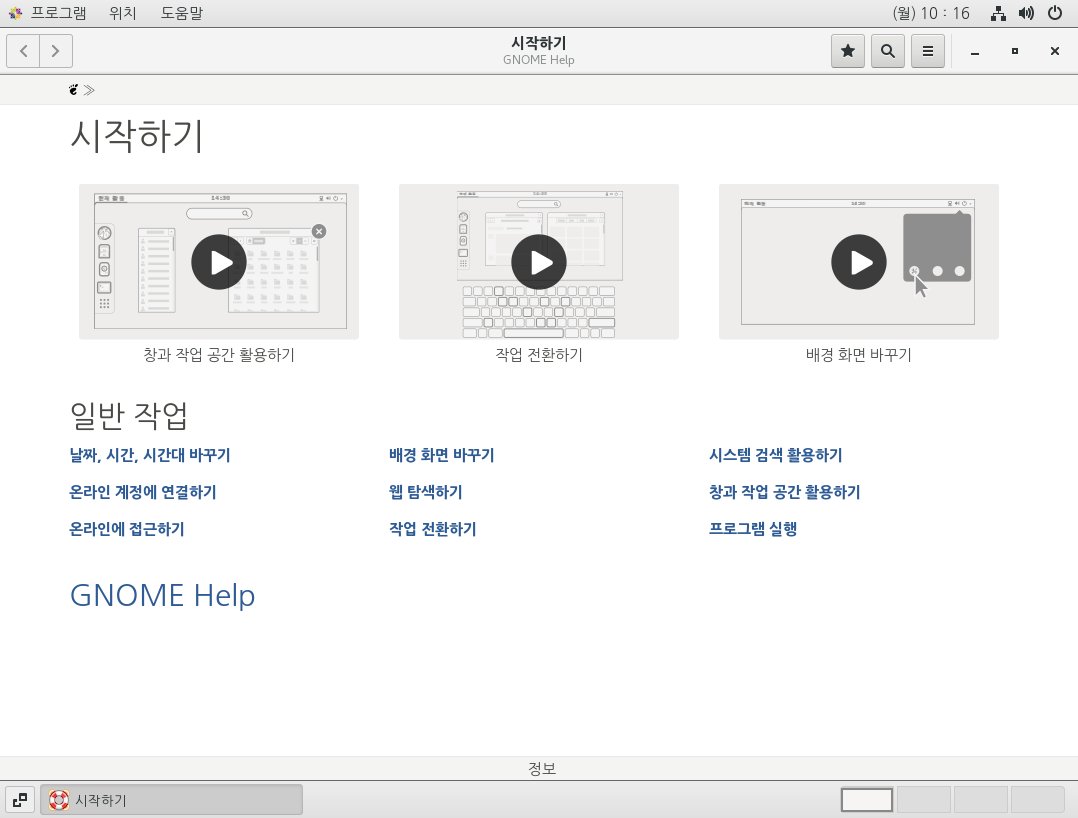Switch to the fourth workspace box
Viewport: 1078px width, 818px height.
coord(1038,800)
